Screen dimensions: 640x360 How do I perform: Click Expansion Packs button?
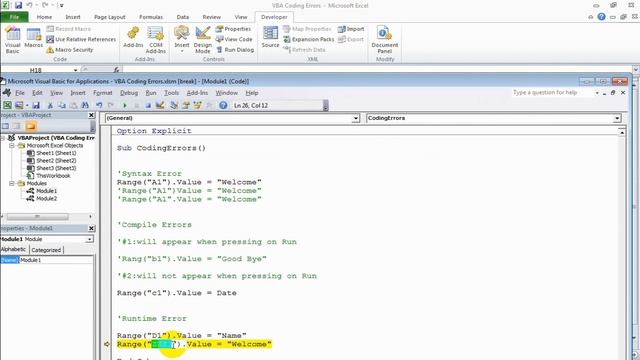tap(309, 39)
